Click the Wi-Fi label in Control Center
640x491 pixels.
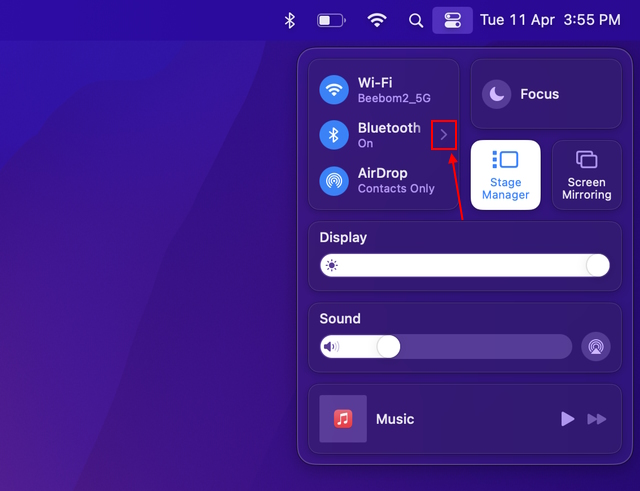click(x=375, y=83)
